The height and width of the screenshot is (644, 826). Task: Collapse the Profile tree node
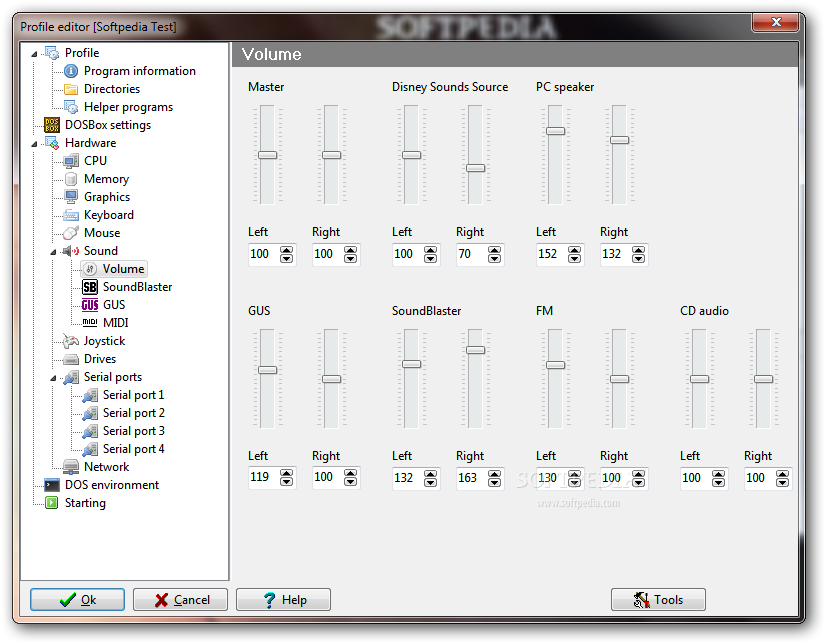click(34, 54)
